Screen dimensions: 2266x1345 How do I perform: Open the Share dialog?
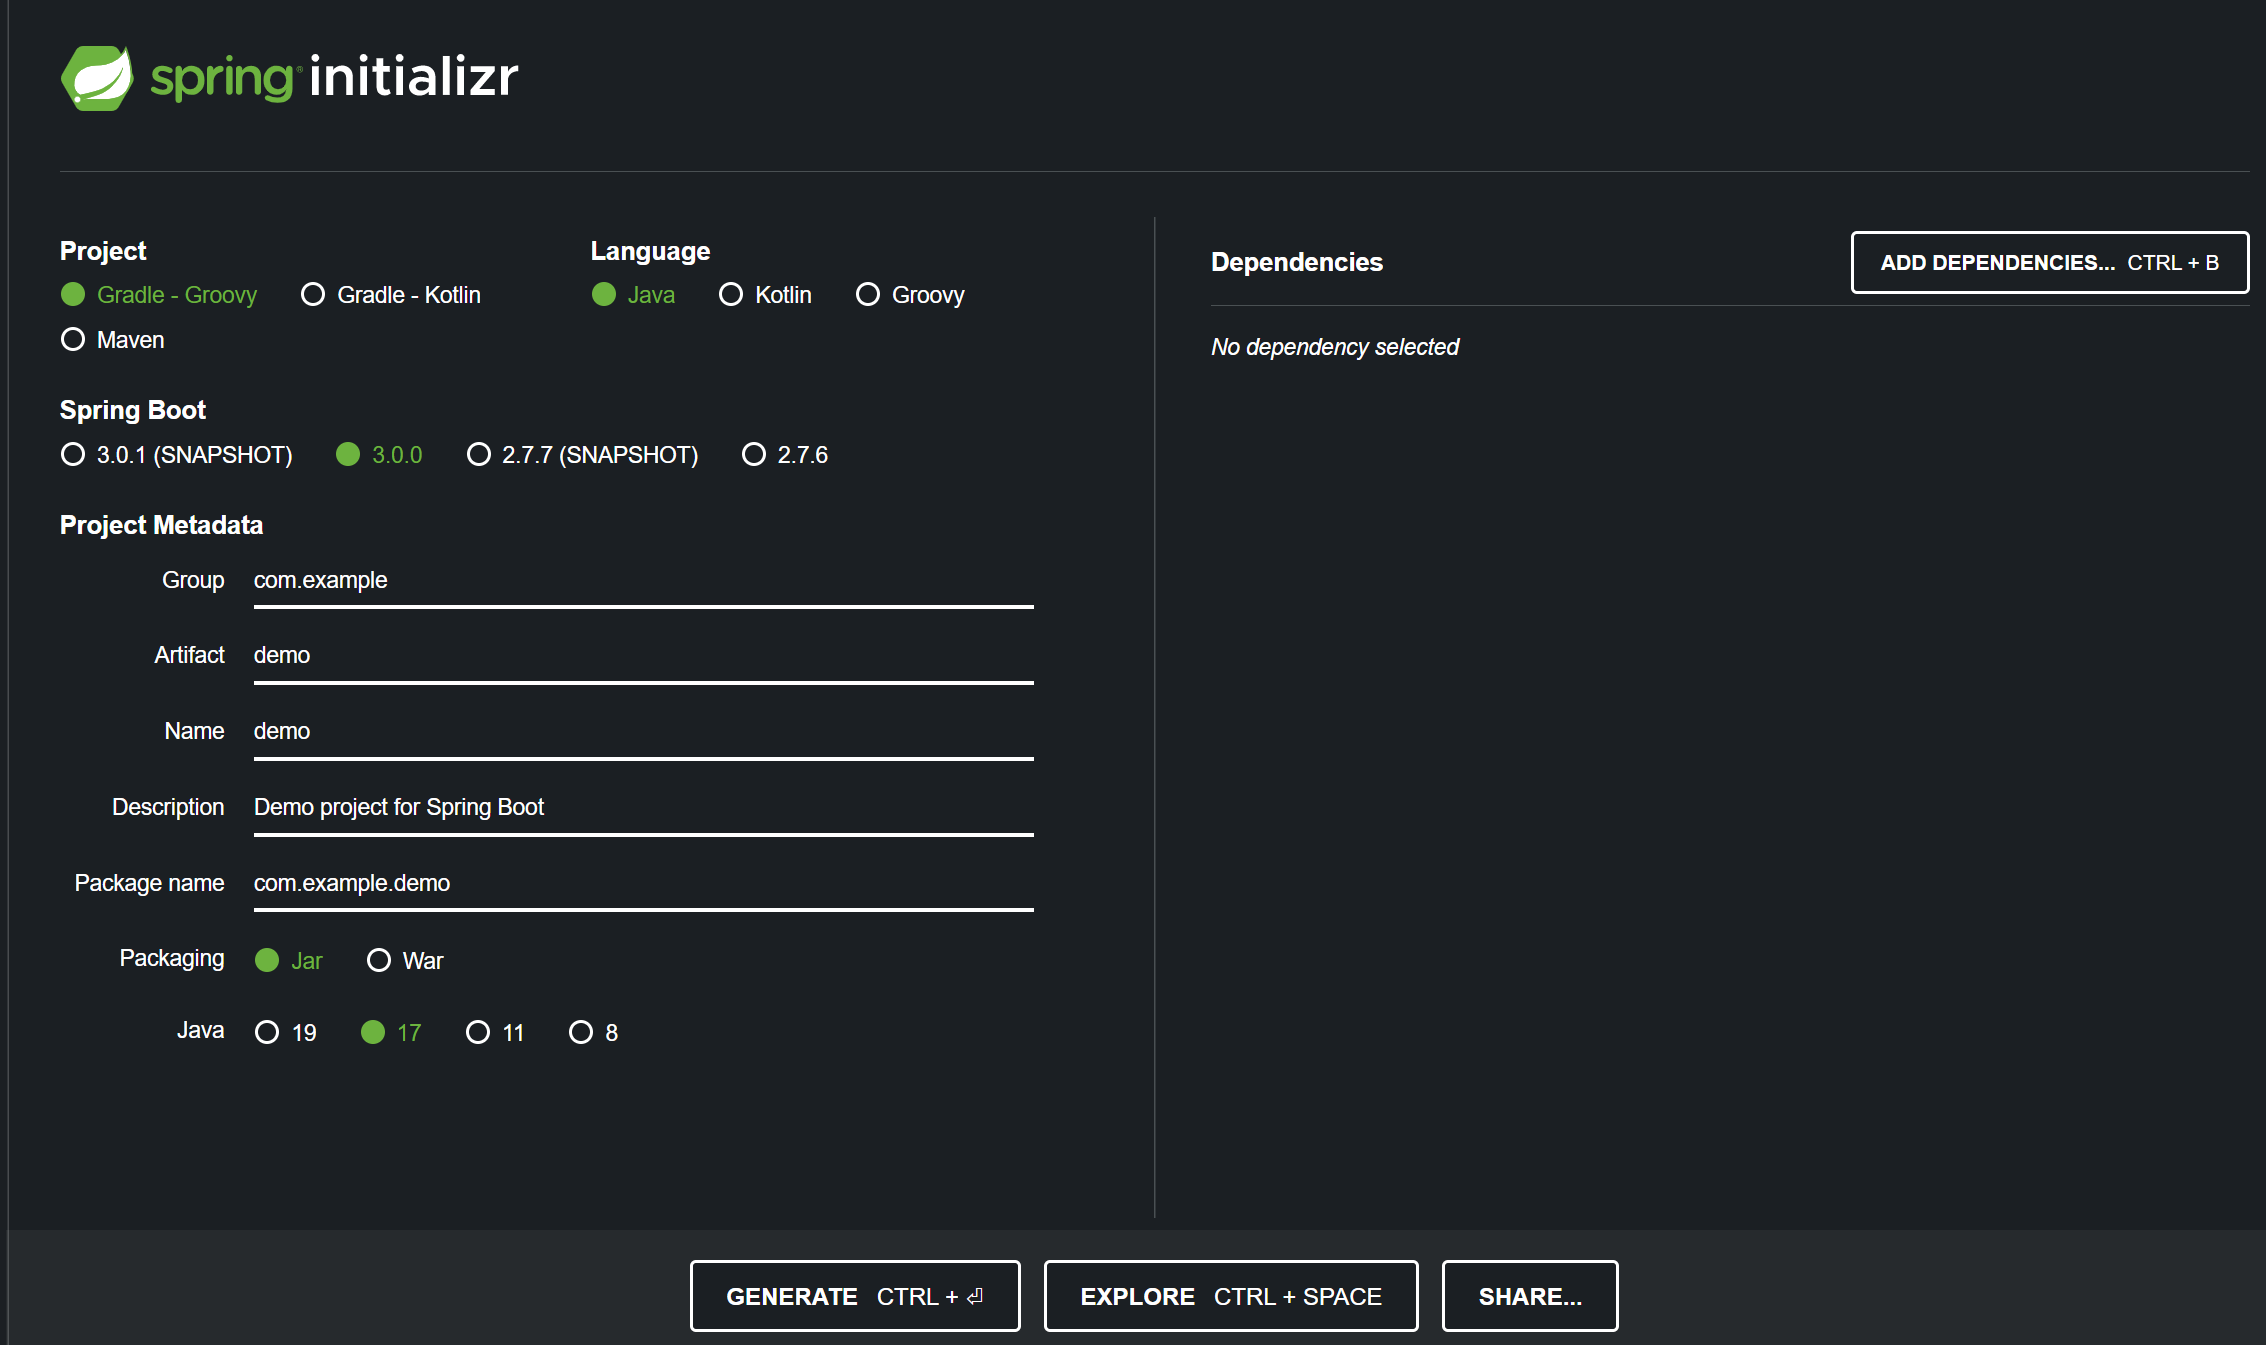pos(1529,1297)
